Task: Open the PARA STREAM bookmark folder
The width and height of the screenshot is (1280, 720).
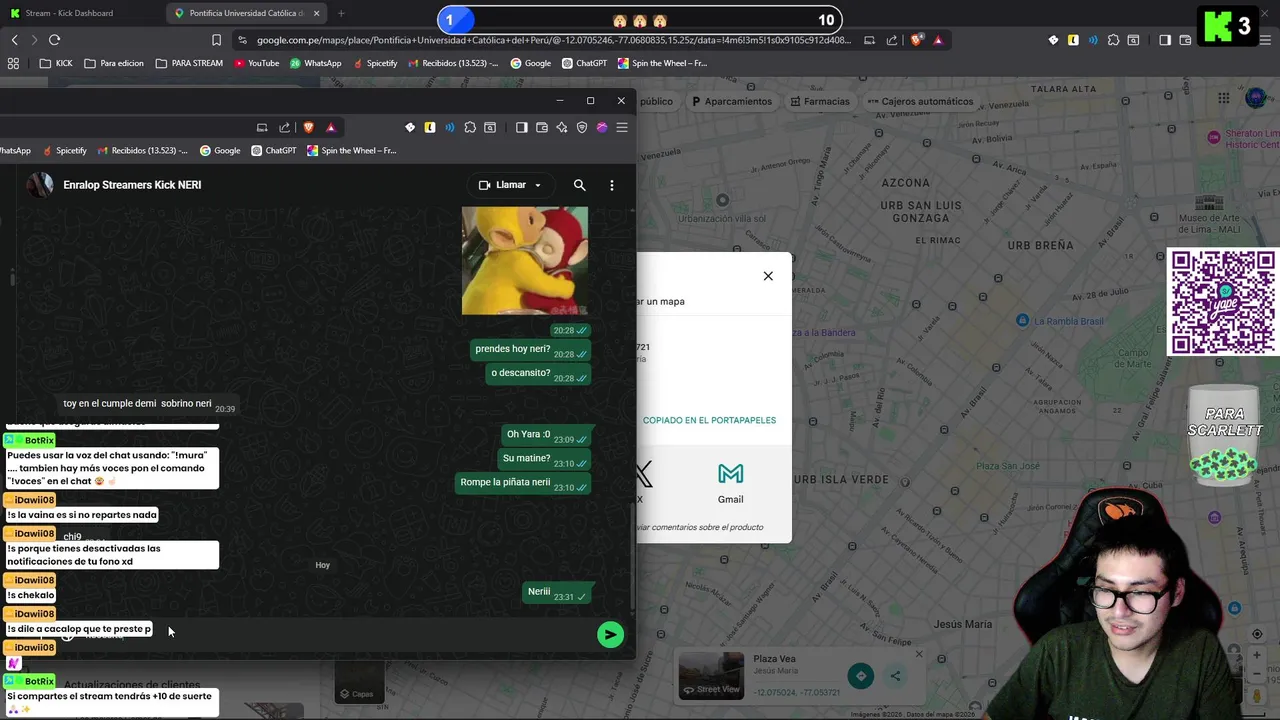Action: tap(190, 63)
